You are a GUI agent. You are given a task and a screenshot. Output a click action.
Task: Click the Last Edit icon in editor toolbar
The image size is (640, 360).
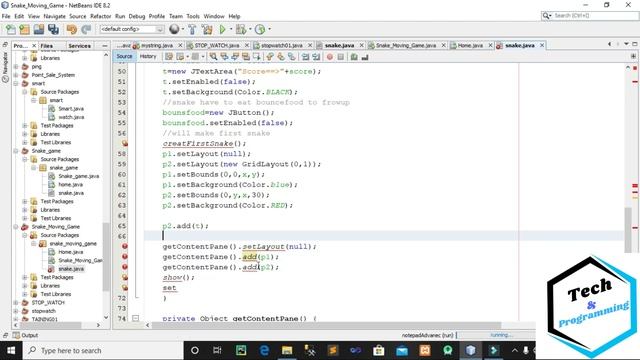pos(169,57)
